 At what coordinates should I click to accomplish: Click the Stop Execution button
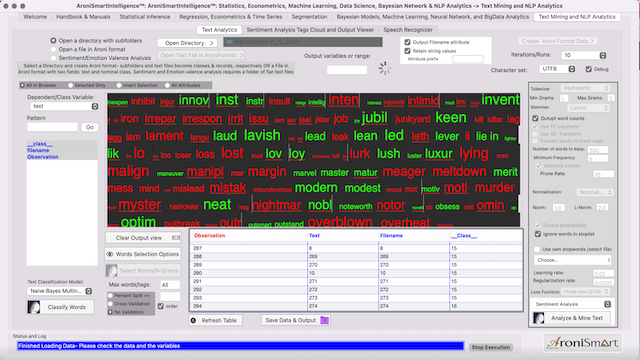pos(491,347)
